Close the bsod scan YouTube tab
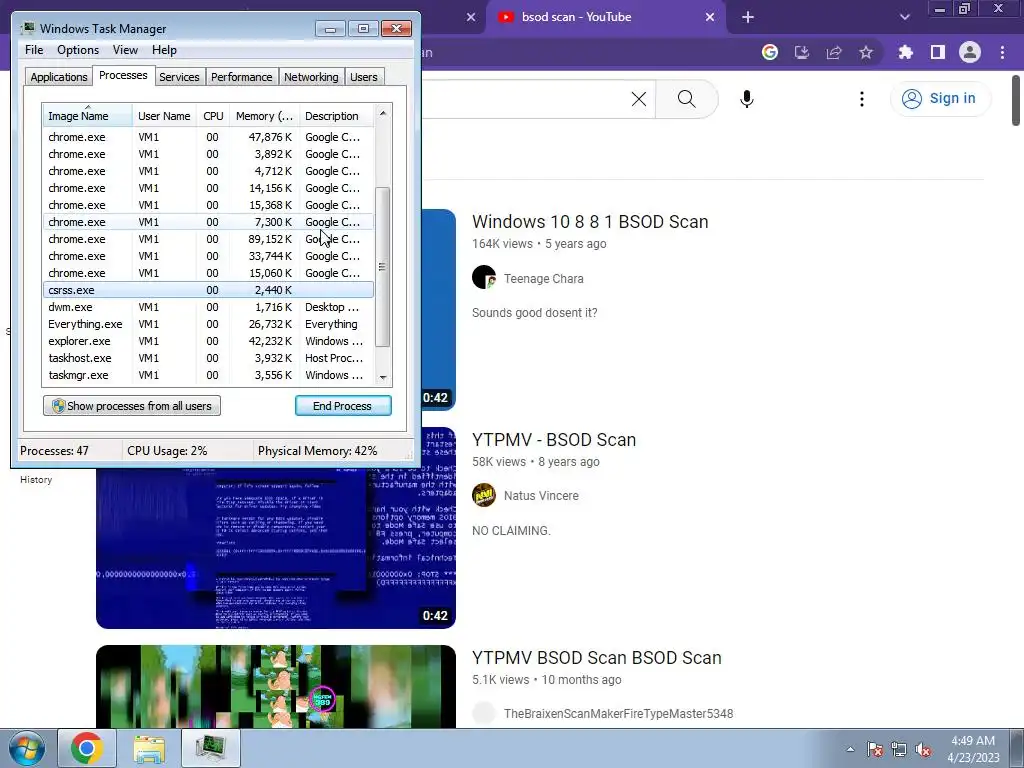The height and width of the screenshot is (768, 1024). click(x=710, y=17)
